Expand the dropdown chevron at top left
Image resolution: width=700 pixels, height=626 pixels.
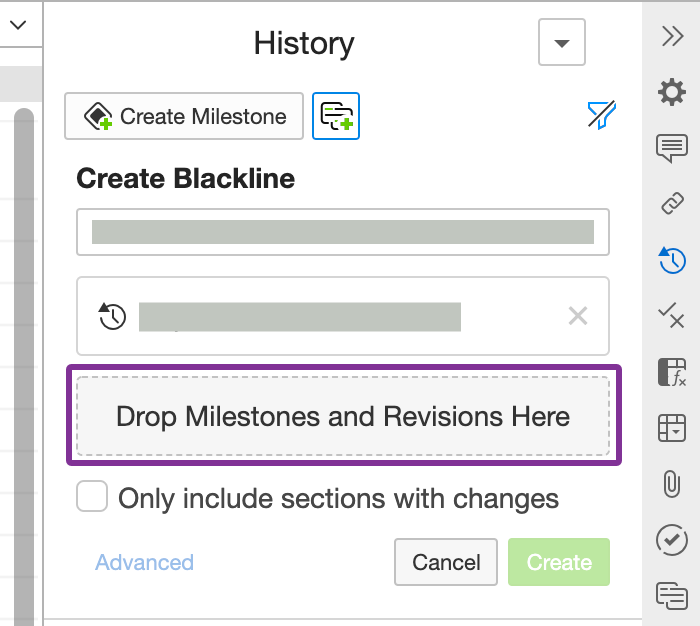[18, 24]
